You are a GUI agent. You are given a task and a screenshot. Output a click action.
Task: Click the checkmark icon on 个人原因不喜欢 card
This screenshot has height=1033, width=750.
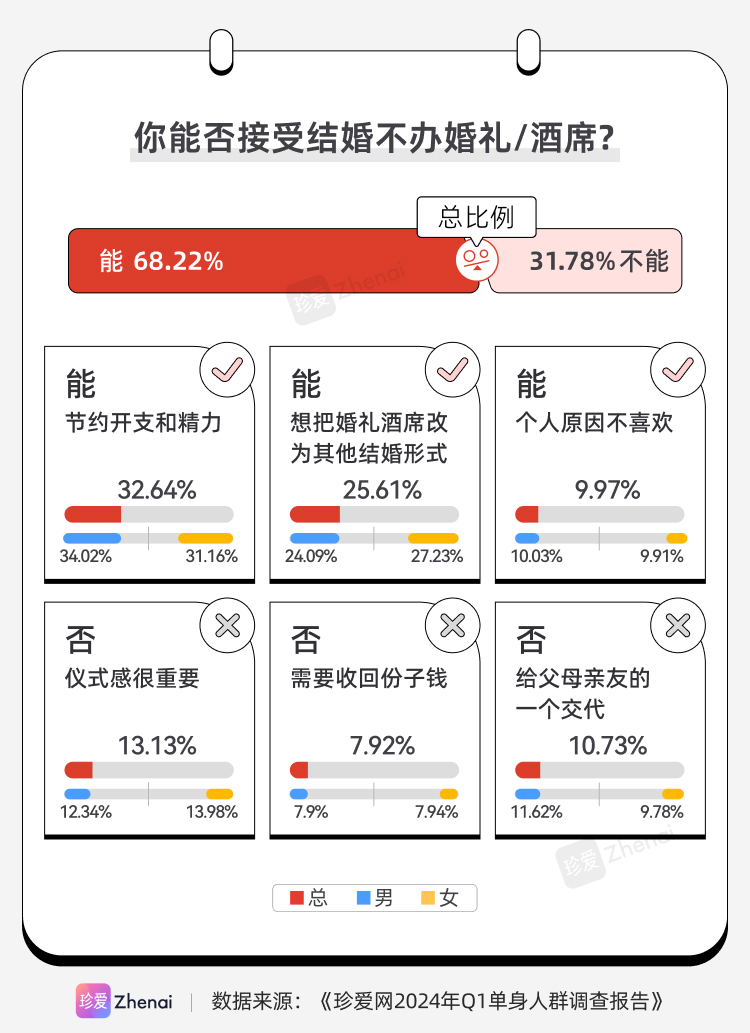pos(678,370)
